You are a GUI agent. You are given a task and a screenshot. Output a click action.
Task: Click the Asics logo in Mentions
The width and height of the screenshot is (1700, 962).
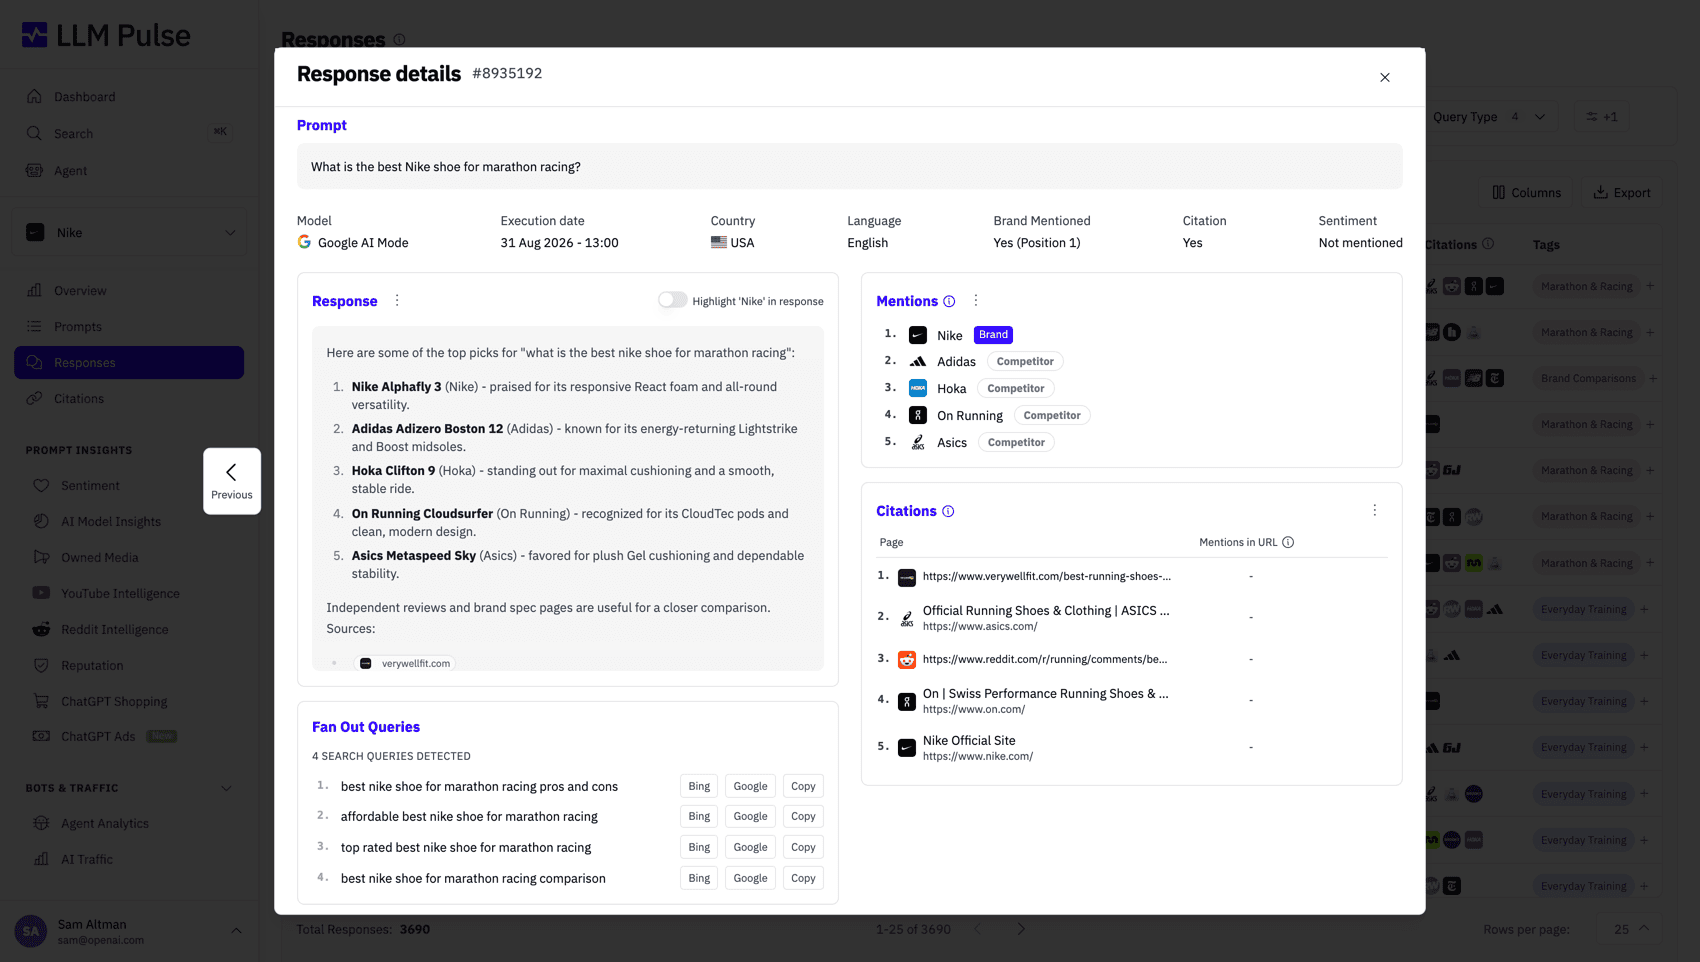pyautogui.click(x=918, y=442)
